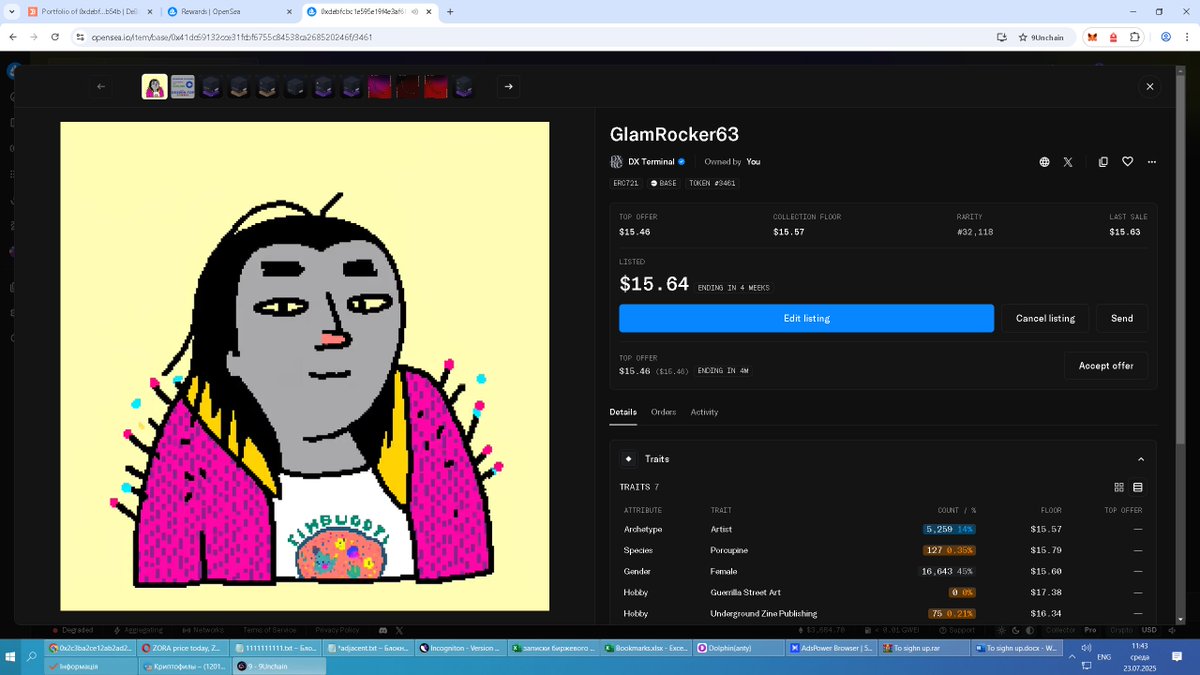Click the Underground Zine Publishing trait
The width and height of the screenshot is (1200, 675).
coord(883,613)
